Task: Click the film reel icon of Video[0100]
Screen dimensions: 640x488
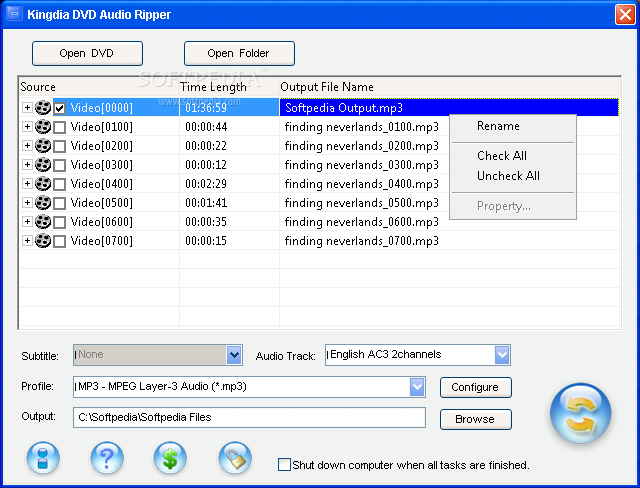Action: [43, 127]
